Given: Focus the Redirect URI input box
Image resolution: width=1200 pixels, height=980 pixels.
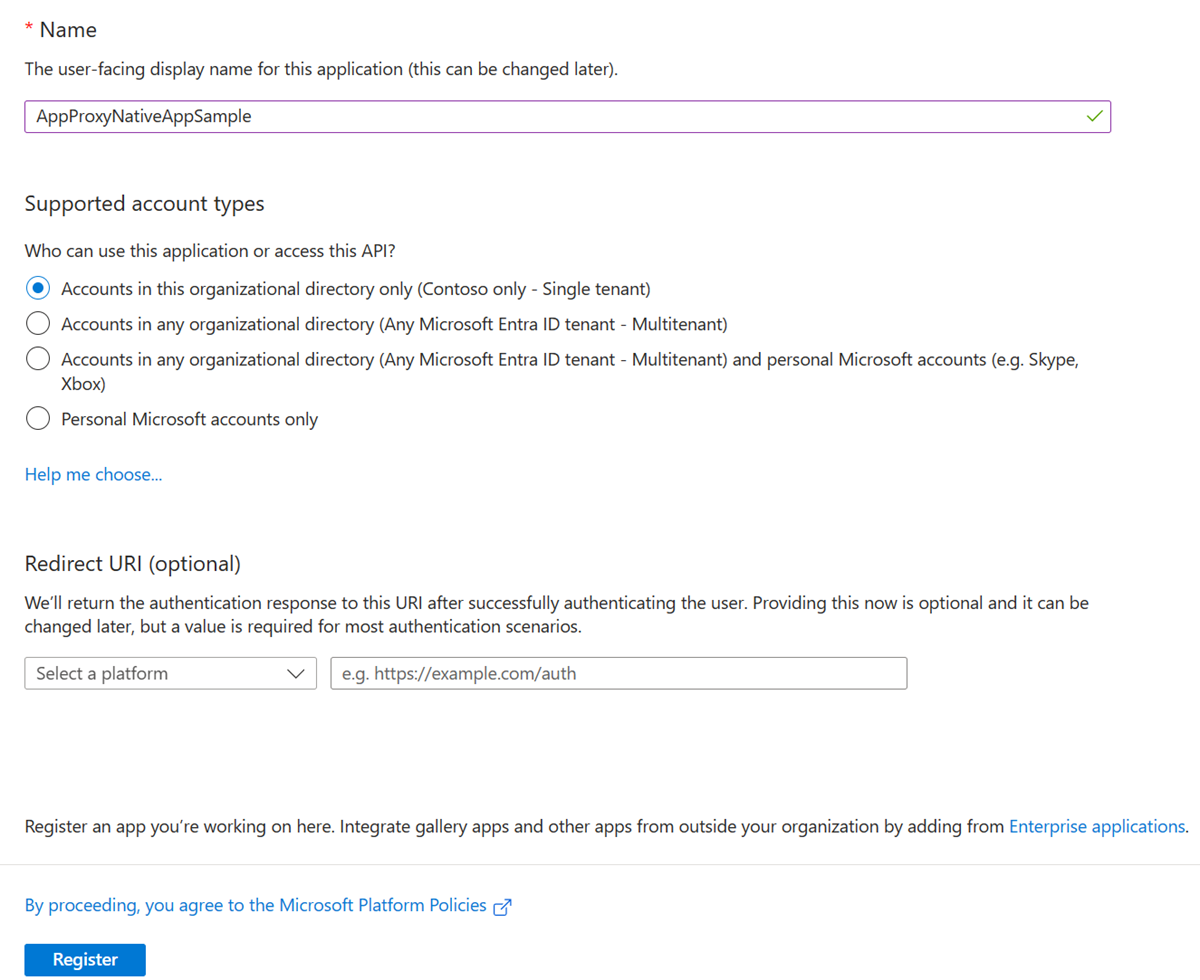Looking at the screenshot, I should (618, 673).
